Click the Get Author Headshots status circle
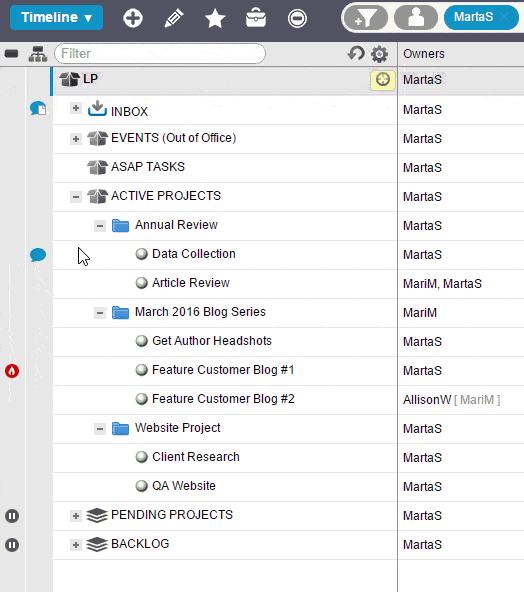524x592 pixels. click(142, 341)
